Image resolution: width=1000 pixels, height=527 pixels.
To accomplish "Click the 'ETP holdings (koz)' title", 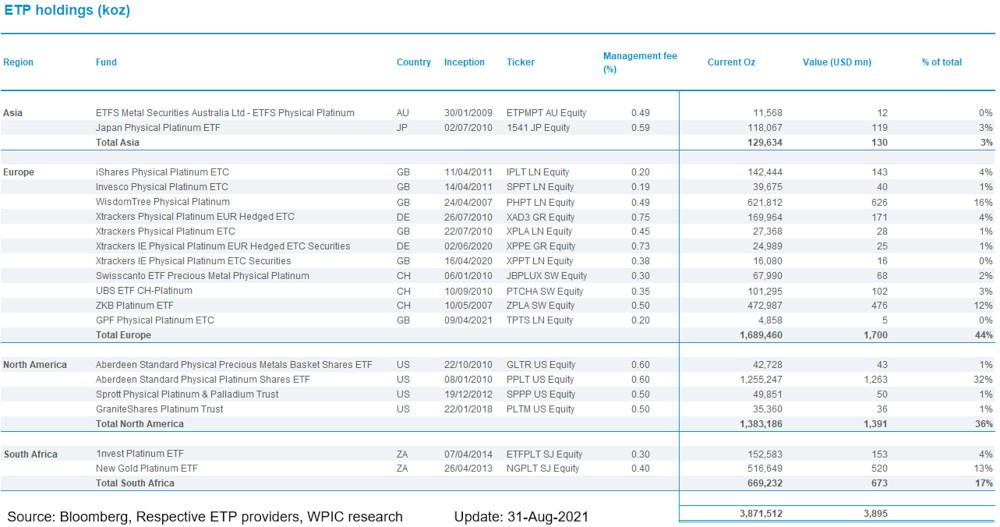I will (x=67, y=10).
